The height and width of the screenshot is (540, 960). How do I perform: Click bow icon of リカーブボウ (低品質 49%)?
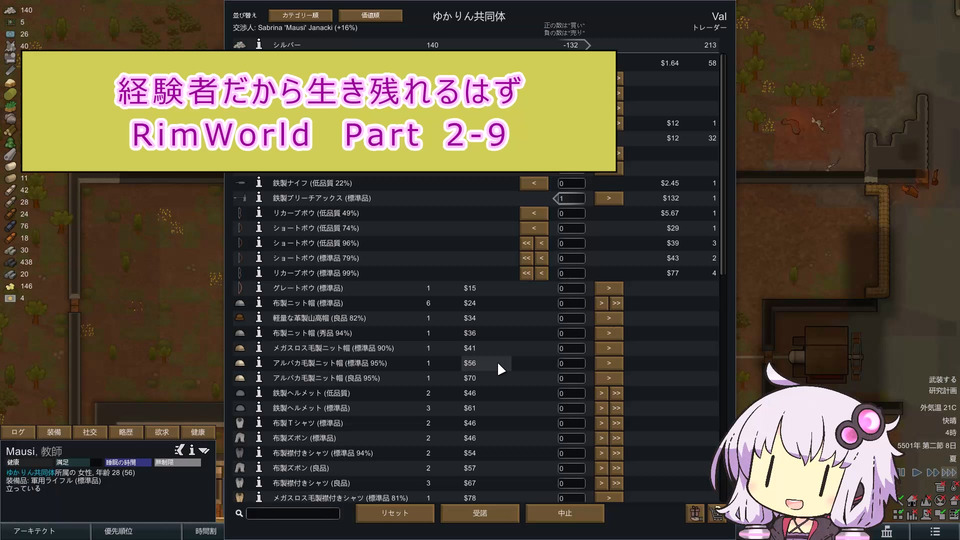(240, 213)
